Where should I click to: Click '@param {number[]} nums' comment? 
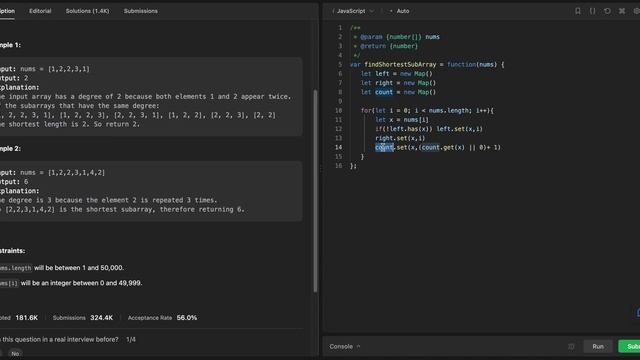397,37
